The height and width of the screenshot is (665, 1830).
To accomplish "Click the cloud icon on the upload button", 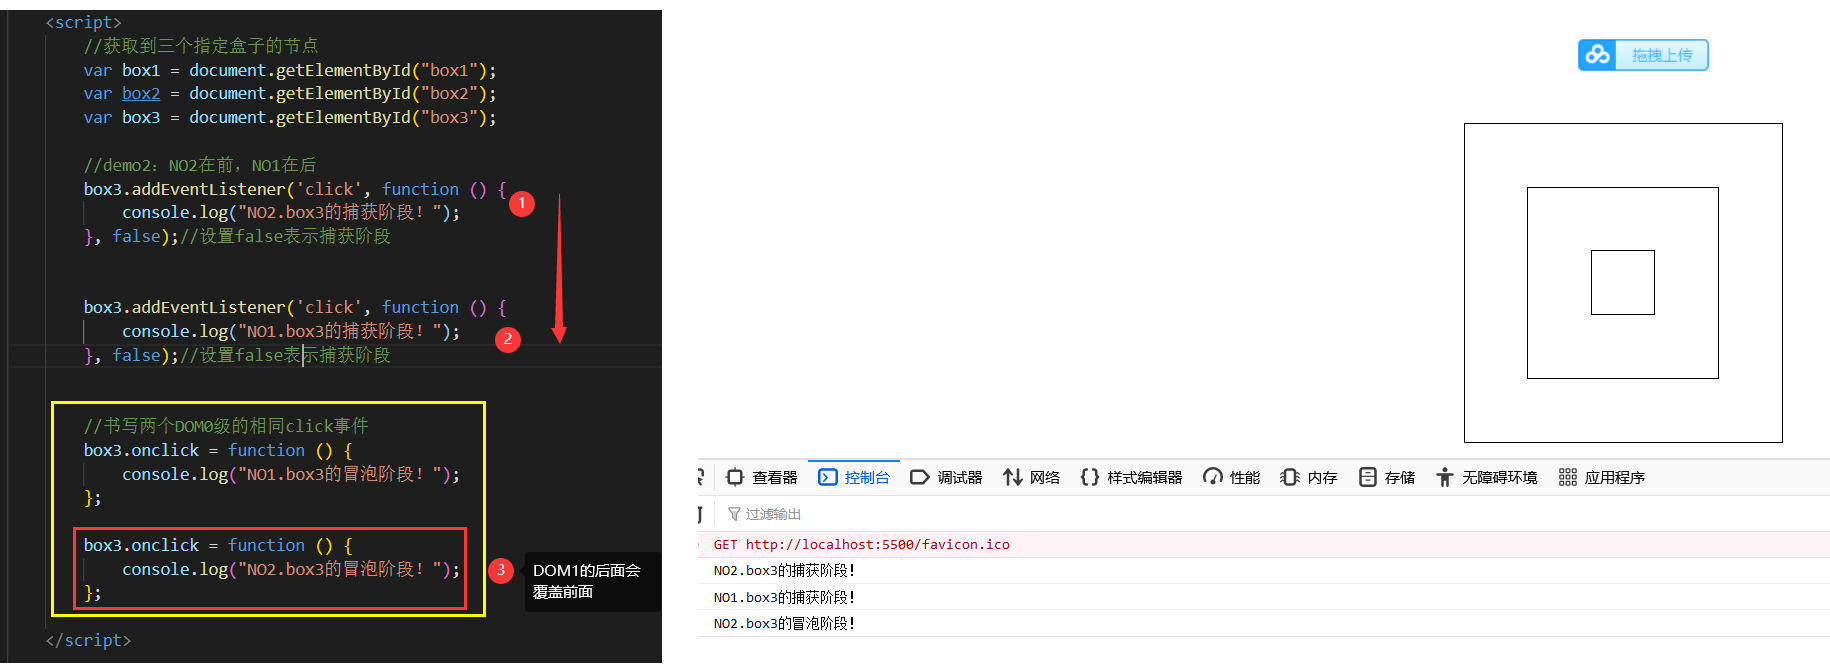I will (x=1597, y=55).
